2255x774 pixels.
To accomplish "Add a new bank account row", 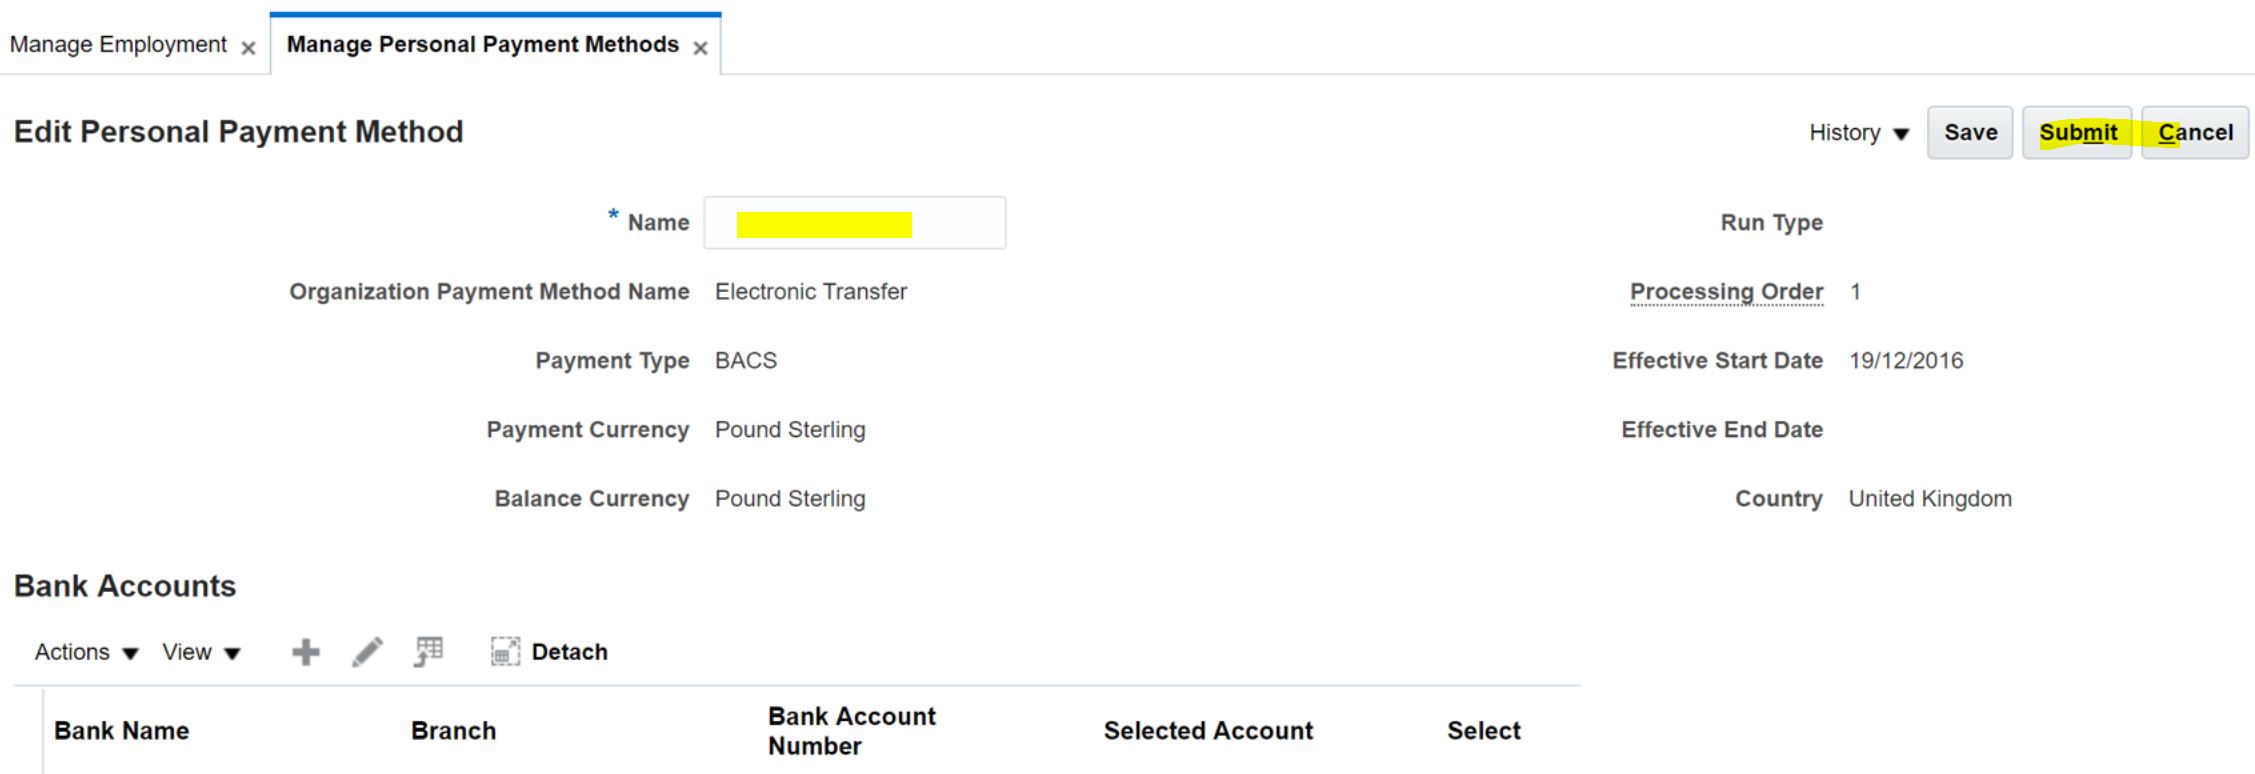I will point(306,652).
